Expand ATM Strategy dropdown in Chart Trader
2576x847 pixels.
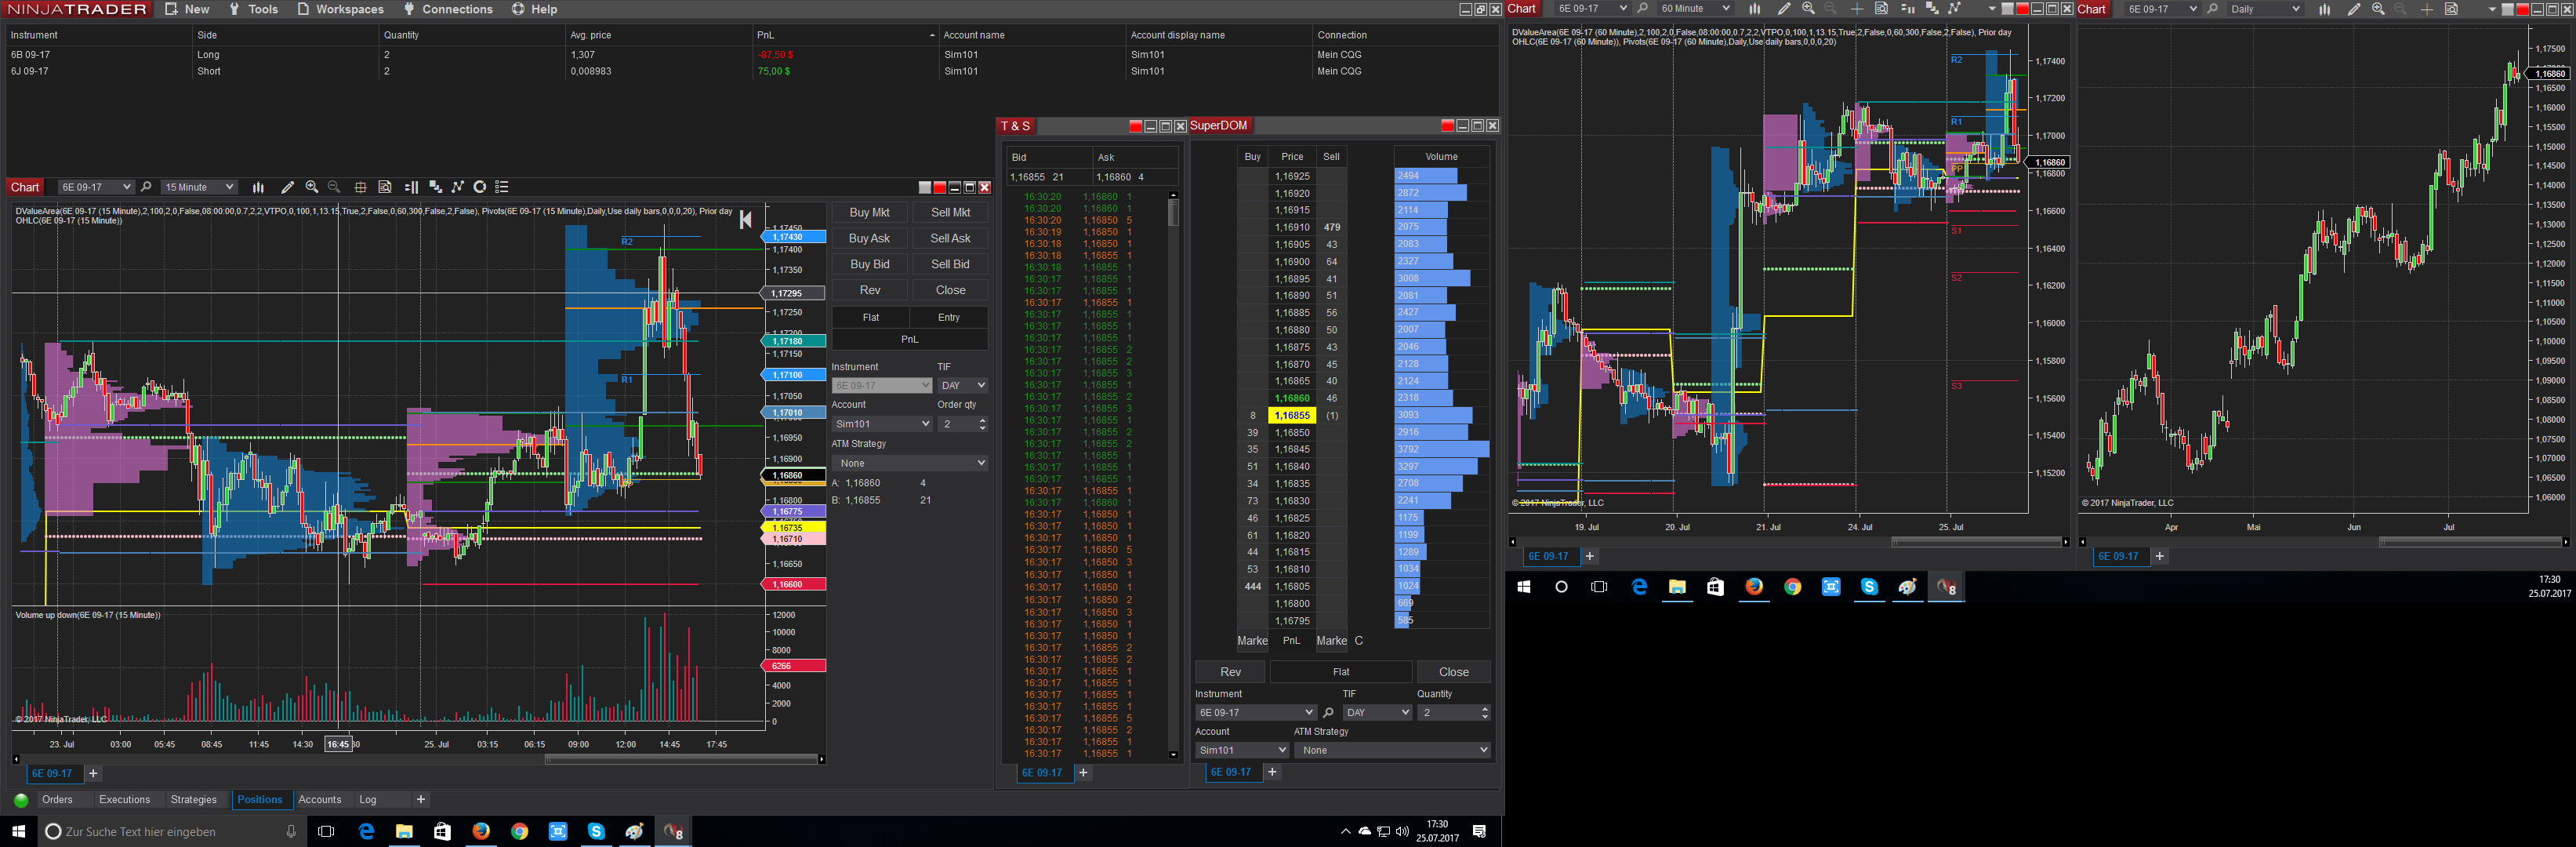point(910,463)
